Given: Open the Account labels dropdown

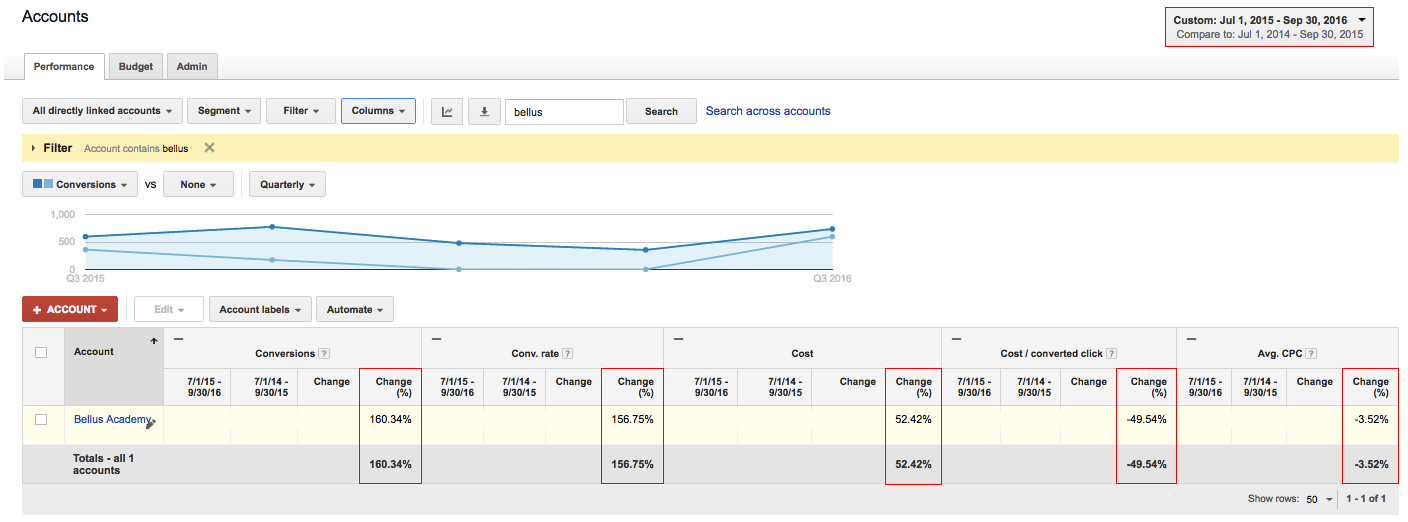Looking at the screenshot, I should (260, 310).
